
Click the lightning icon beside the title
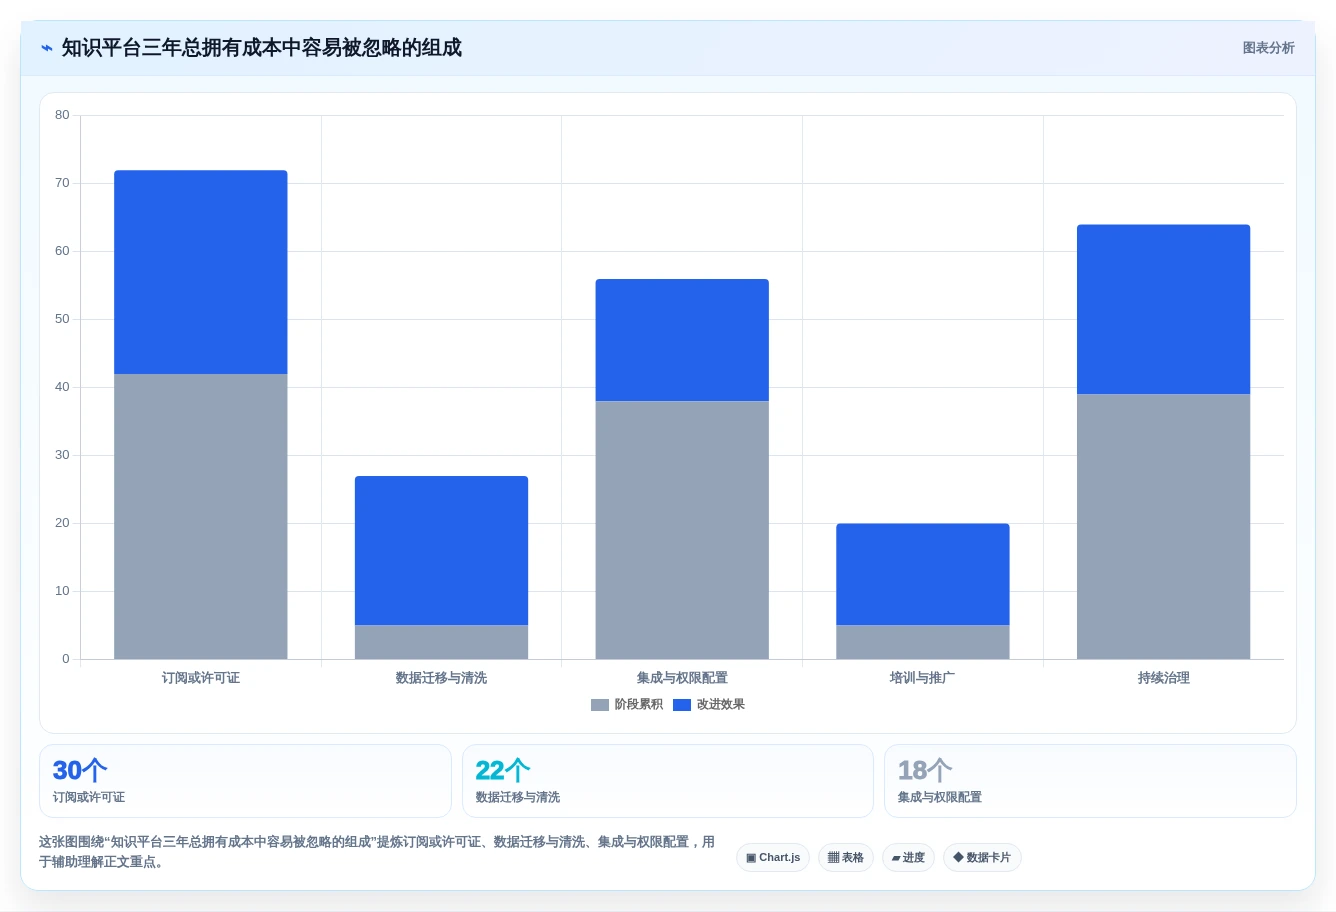(47, 48)
